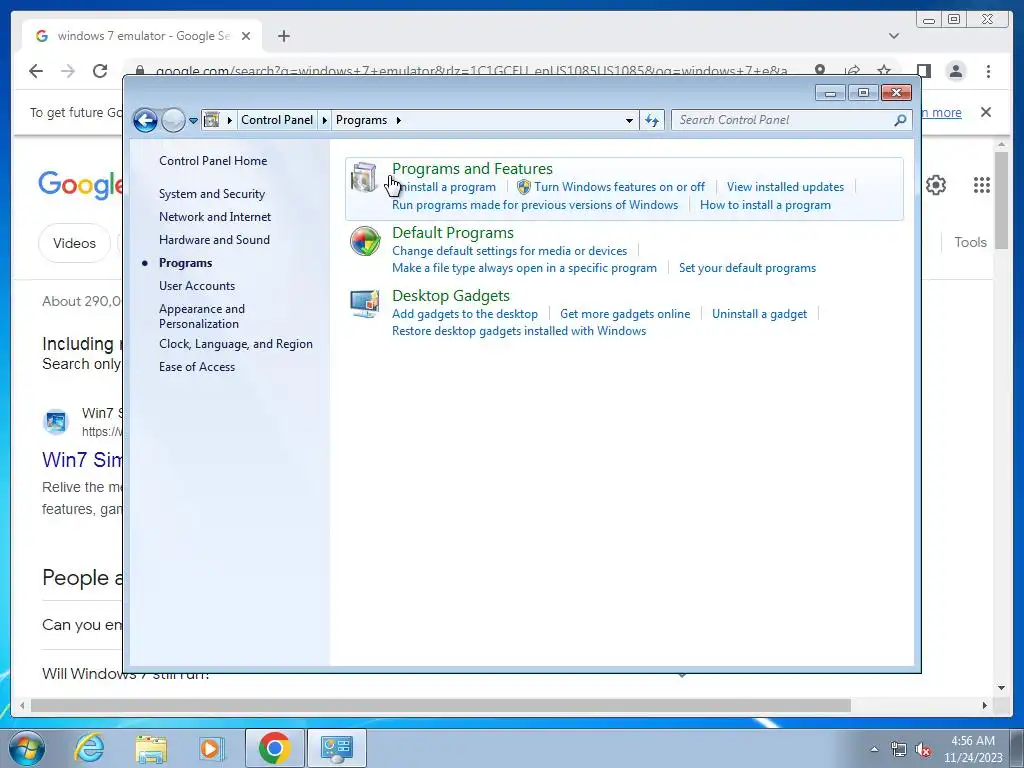Restore desktop gadgets installed with Windows

[x=519, y=330]
